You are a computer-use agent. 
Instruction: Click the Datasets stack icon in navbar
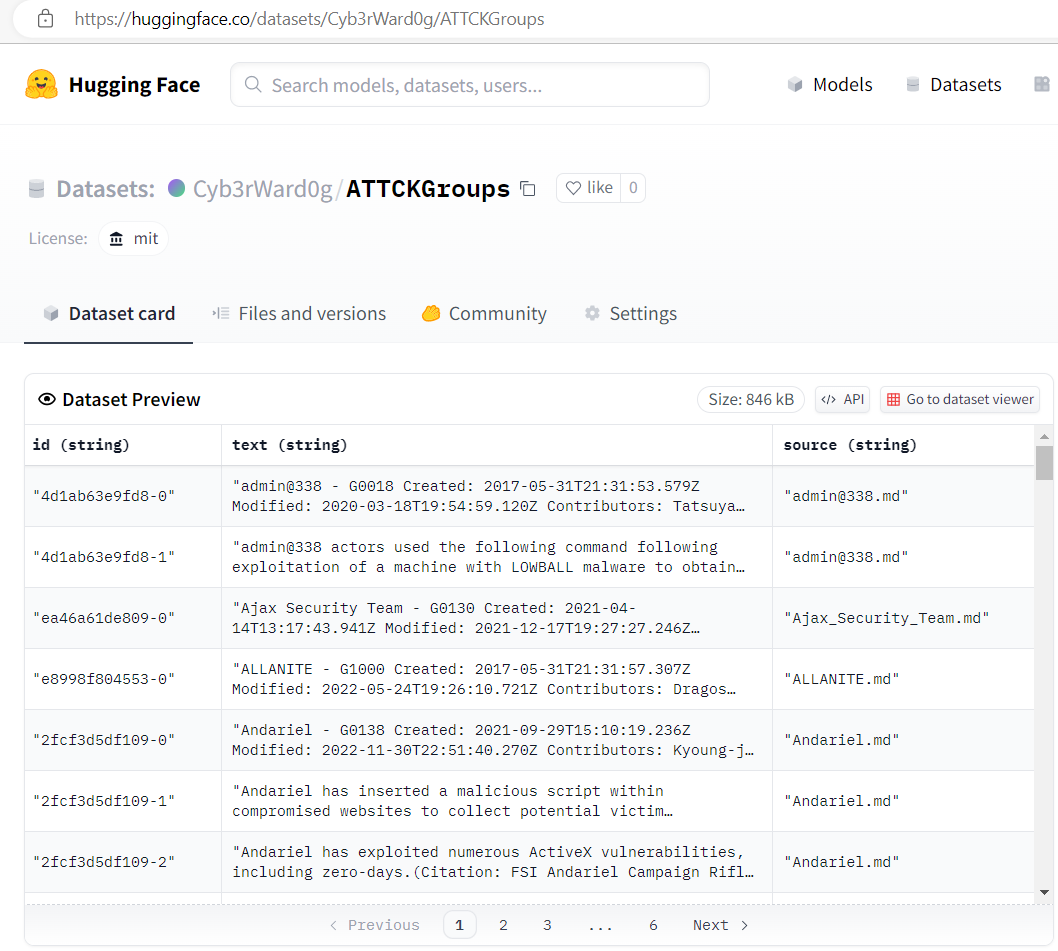point(912,84)
